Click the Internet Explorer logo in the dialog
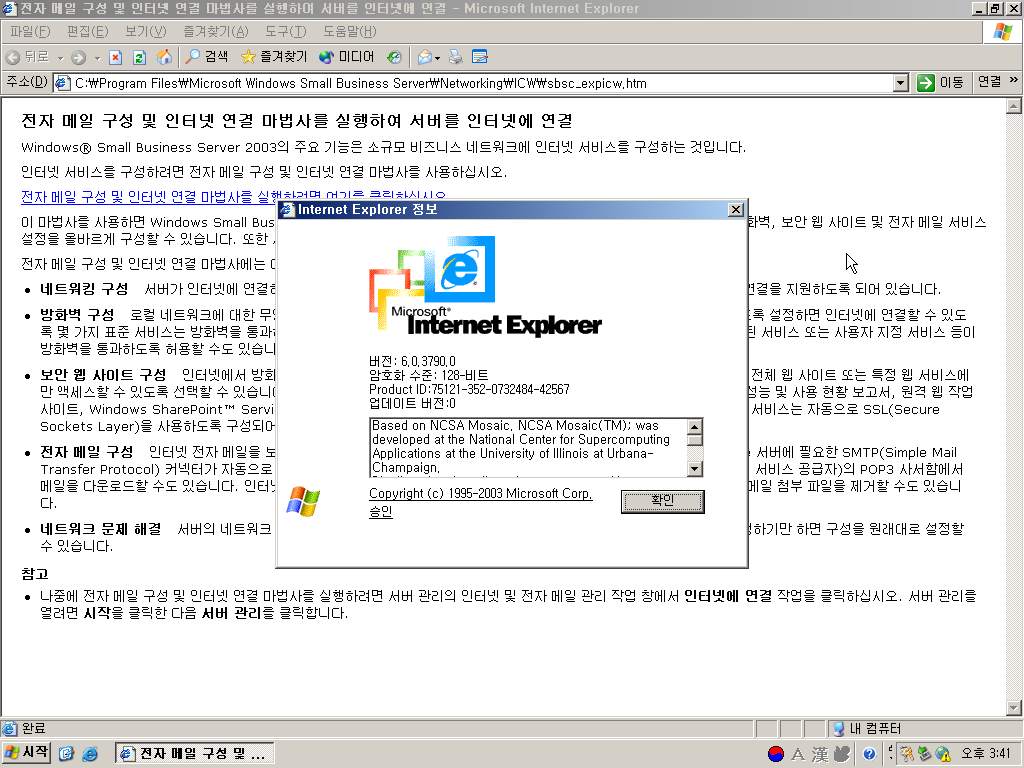1024x768 pixels. [x=485, y=286]
